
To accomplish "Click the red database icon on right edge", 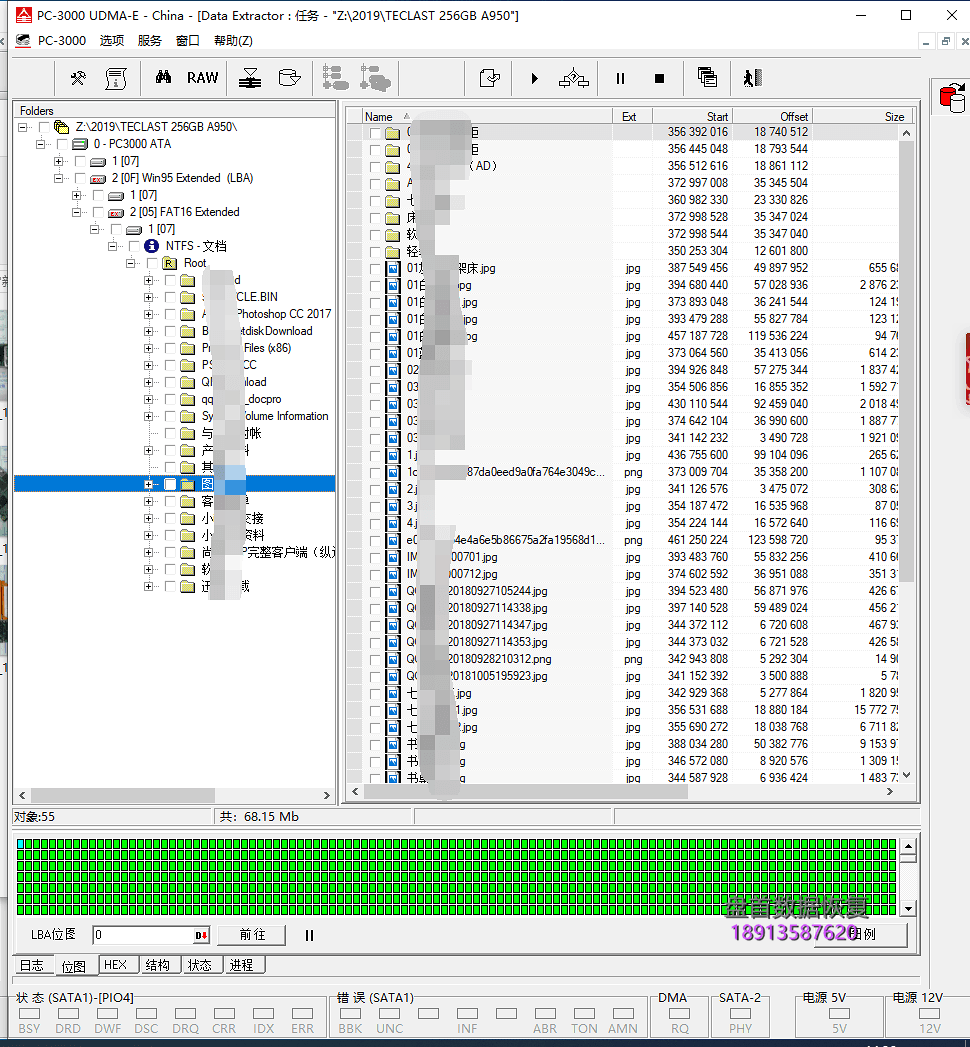I will pyautogui.click(x=953, y=98).
